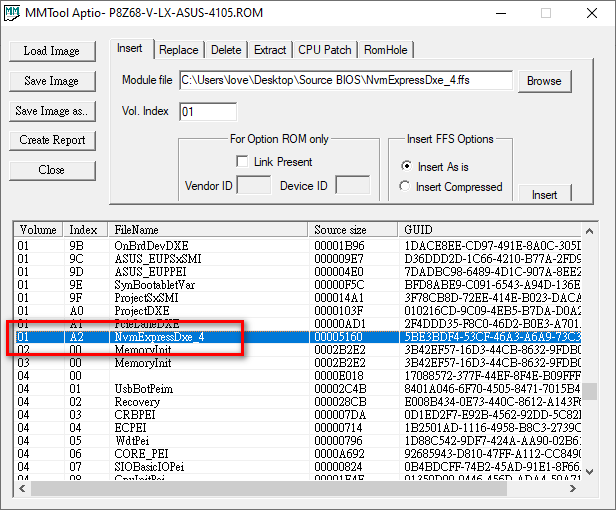Choose the Insert Compressed radio option
This screenshot has width=616, height=510.
[405, 186]
